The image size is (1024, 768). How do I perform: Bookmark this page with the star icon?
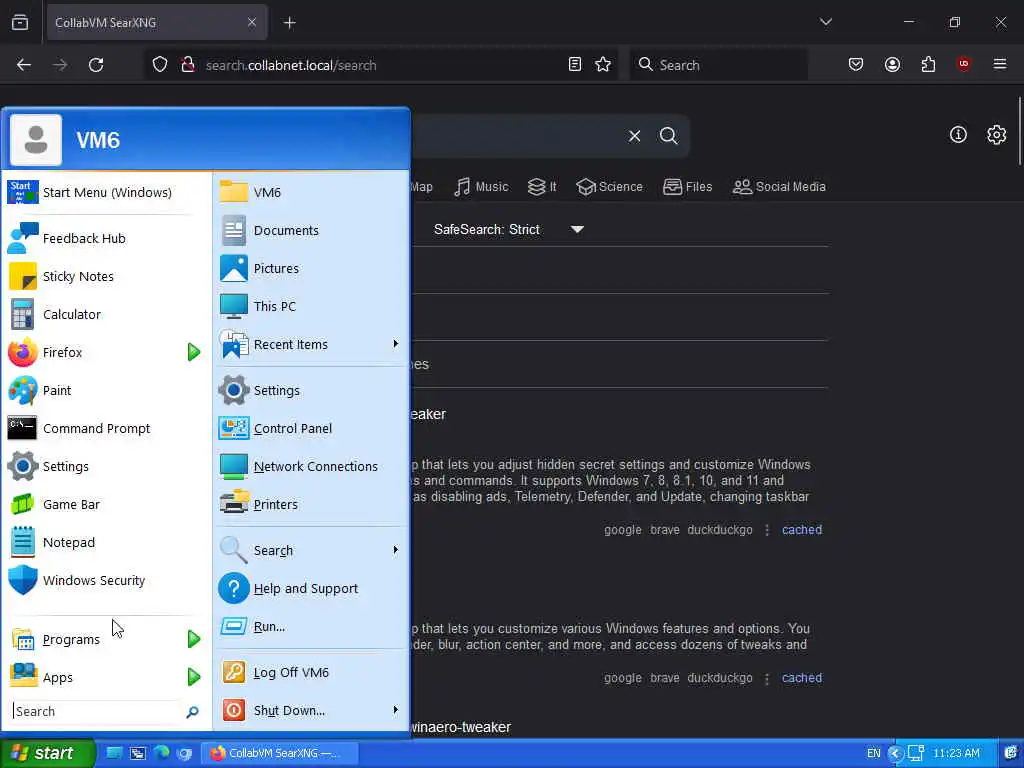[603, 65]
